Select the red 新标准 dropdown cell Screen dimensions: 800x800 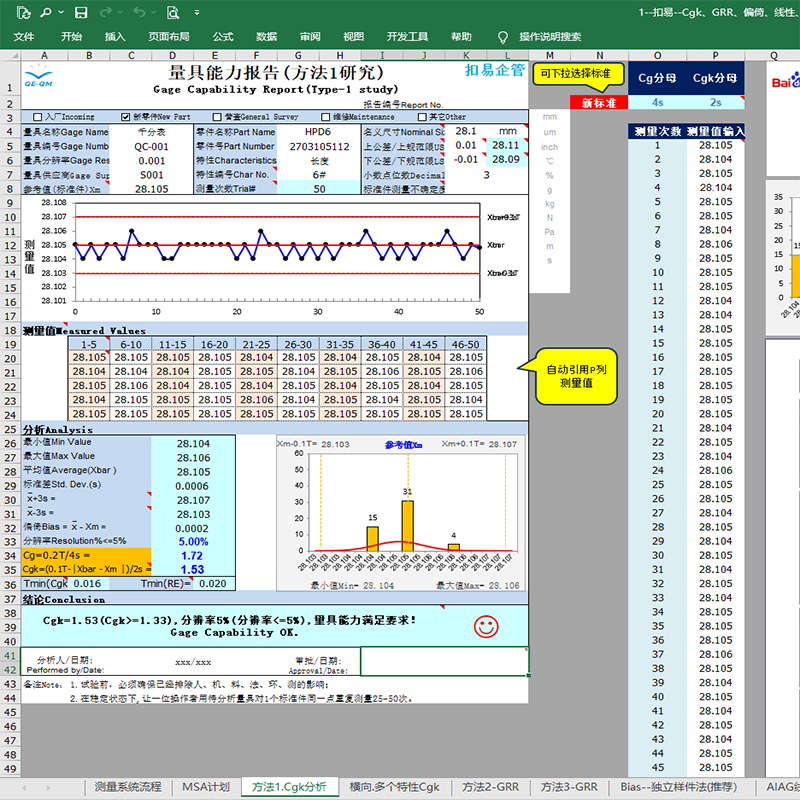[599, 103]
